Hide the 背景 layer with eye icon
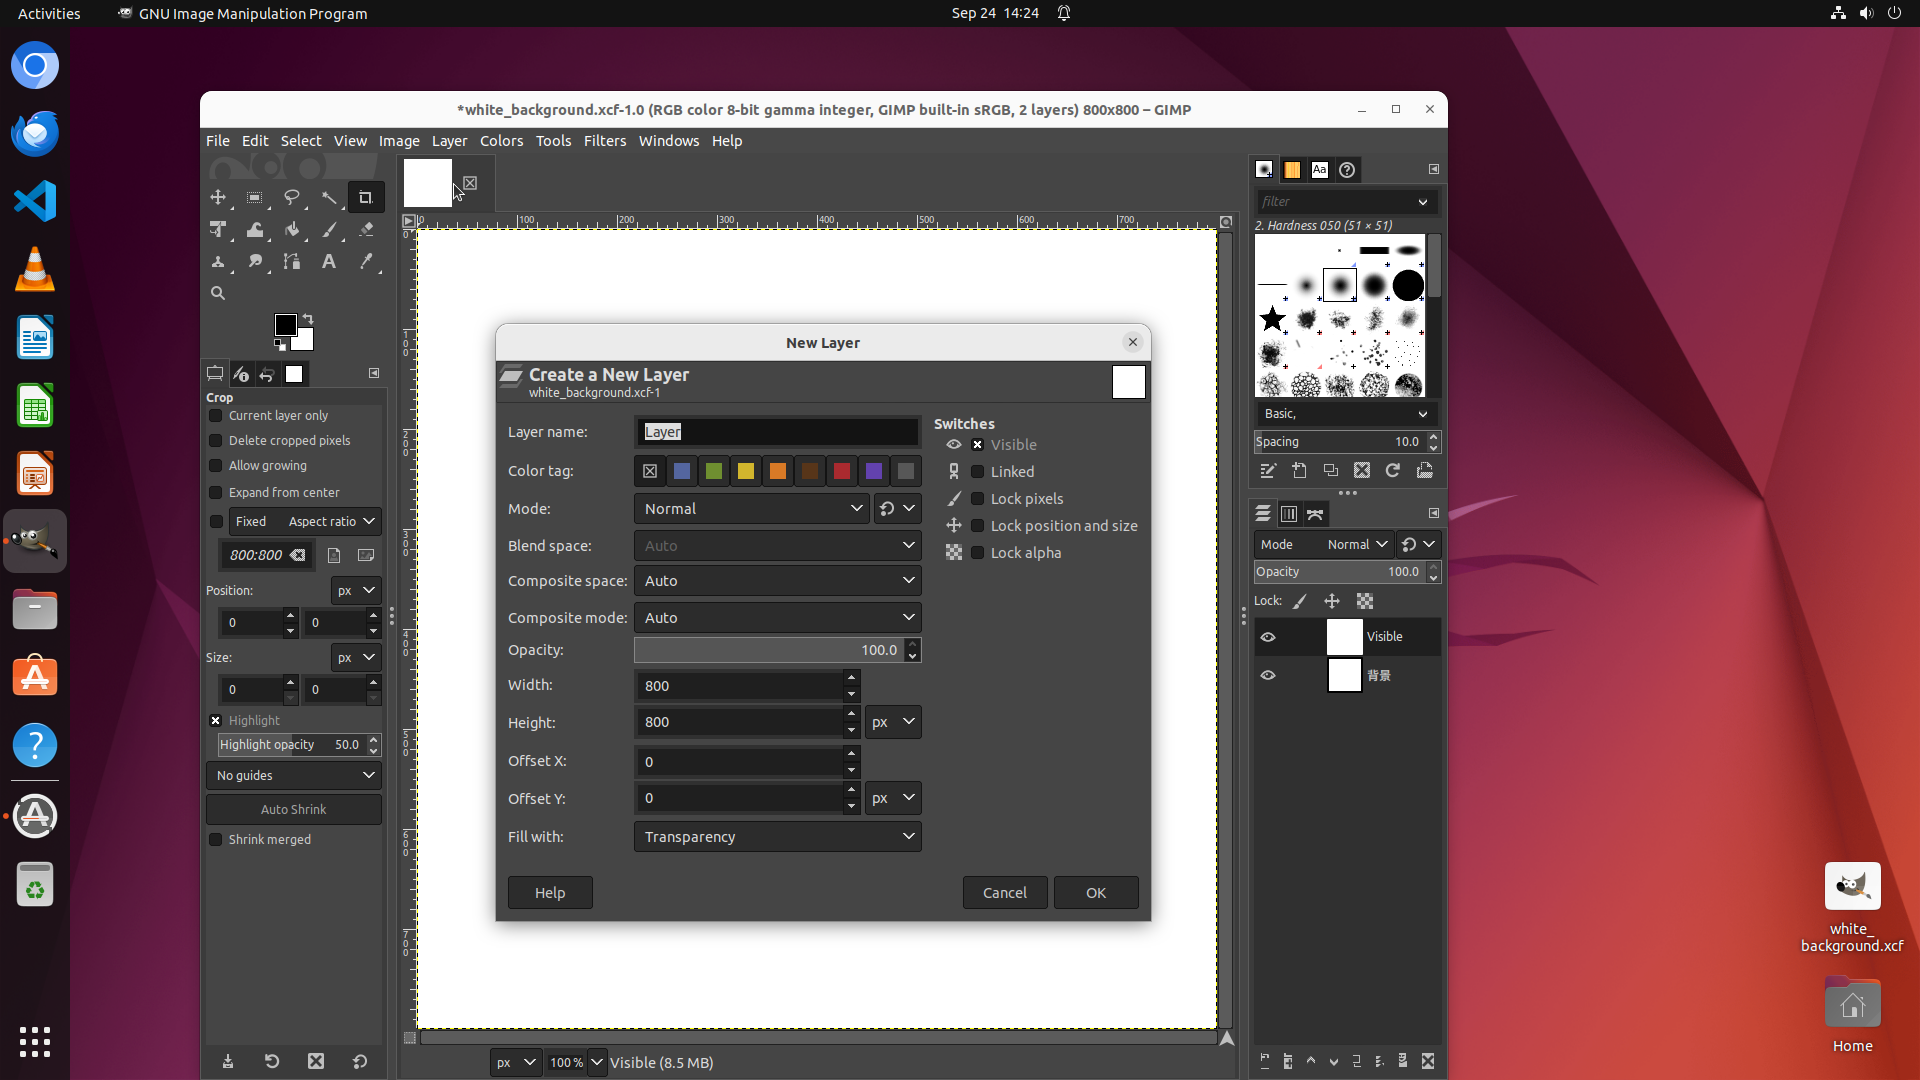The image size is (1920, 1080). click(1268, 675)
